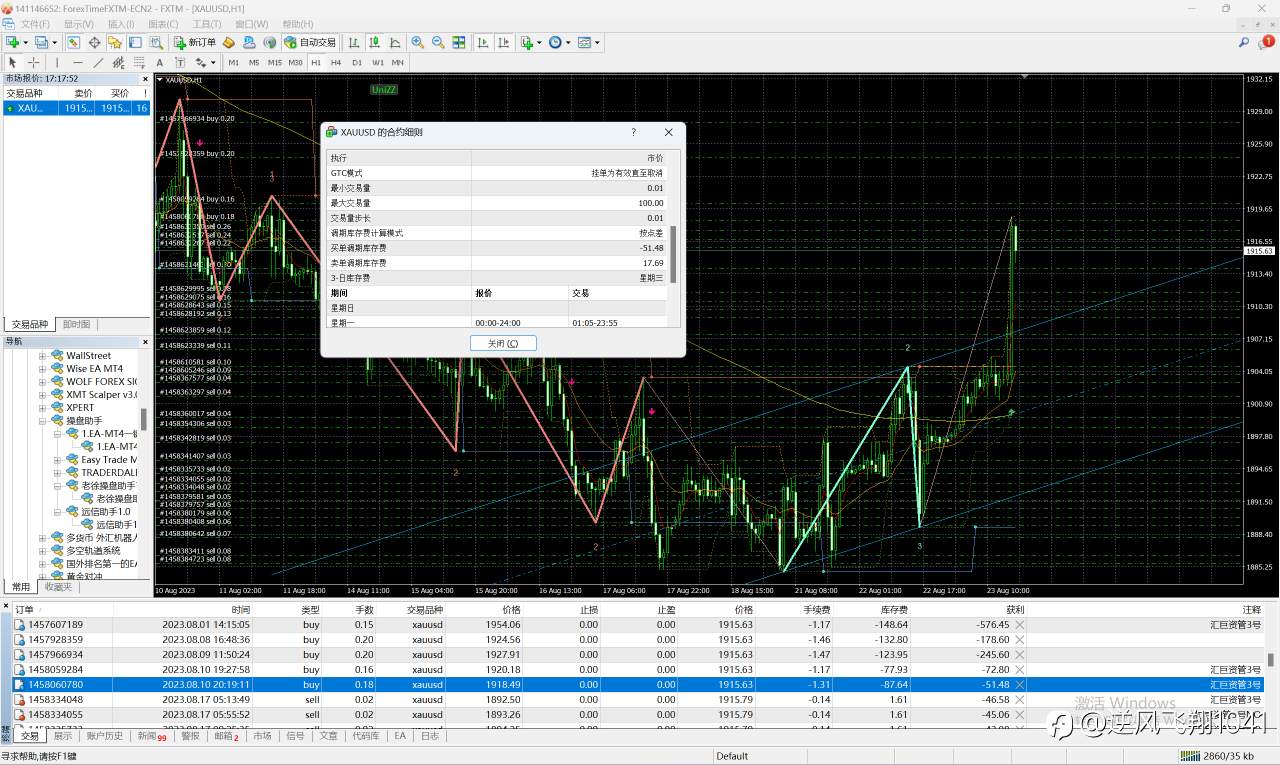Zoom out on the chart
Image resolution: width=1280 pixels, height=765 pixels.
coord(438,42)
